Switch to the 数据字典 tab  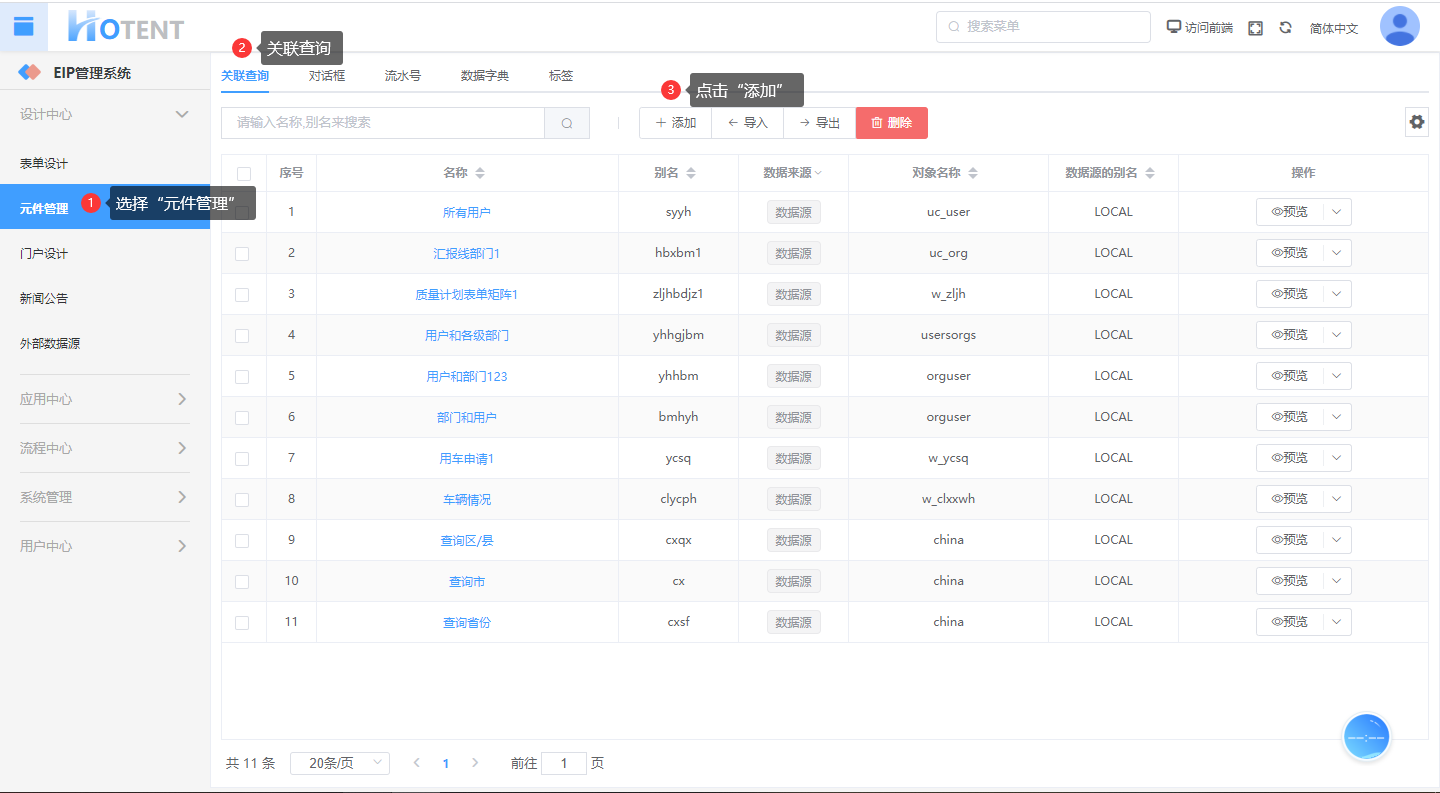coord(485,76)
